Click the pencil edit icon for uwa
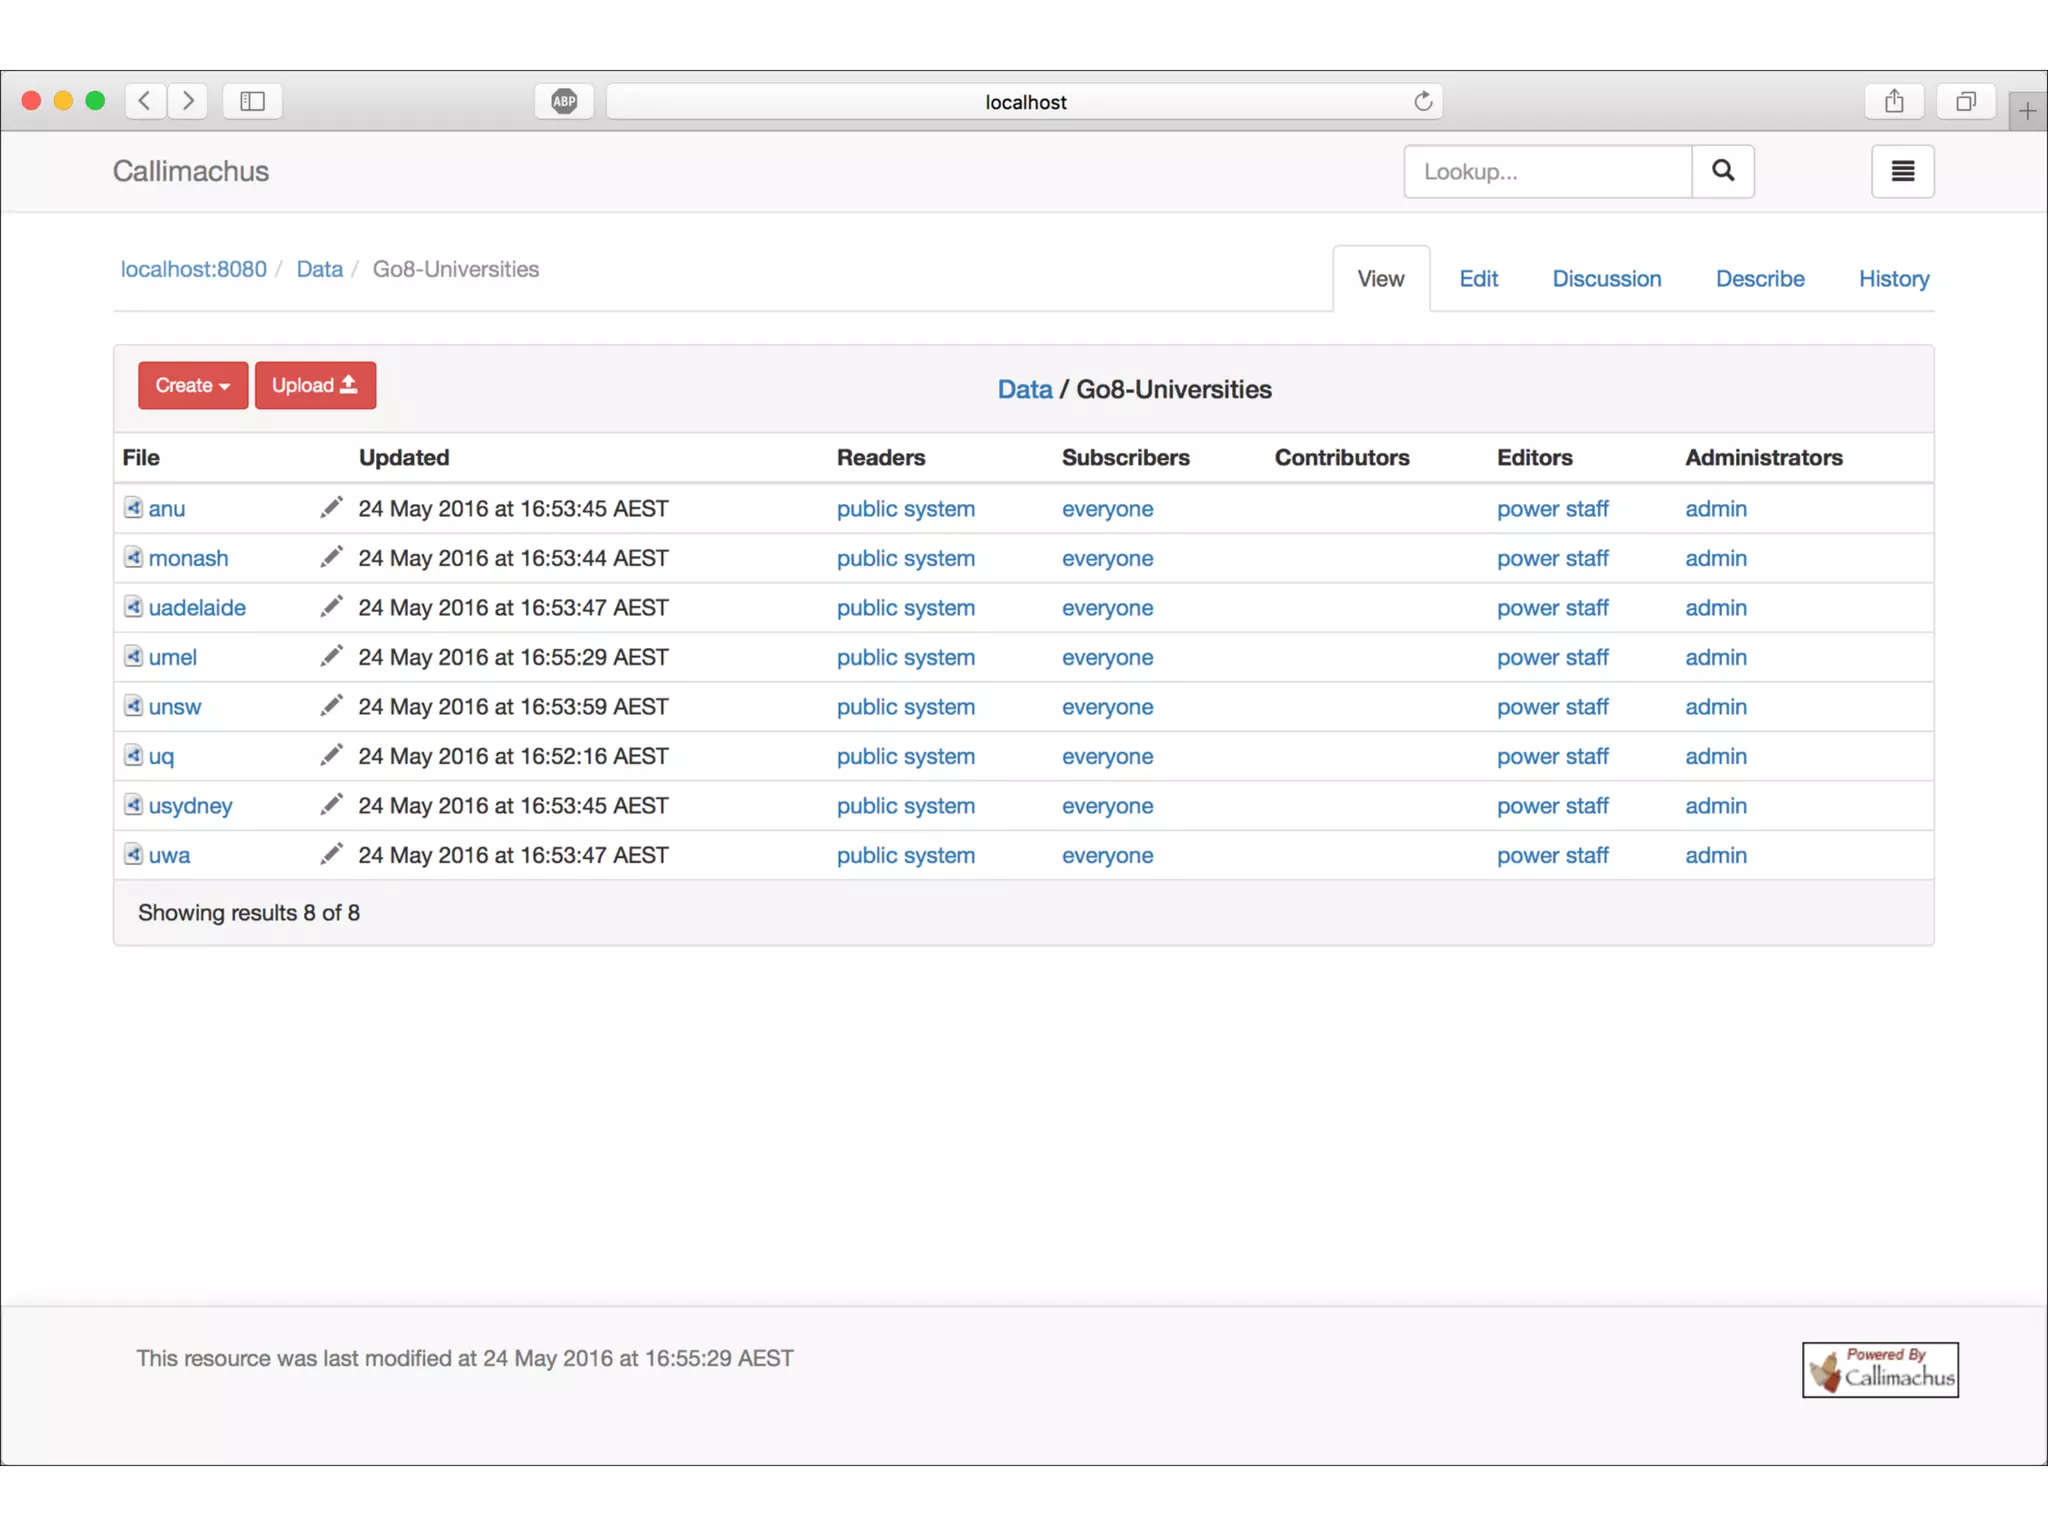 coord(331,854)
